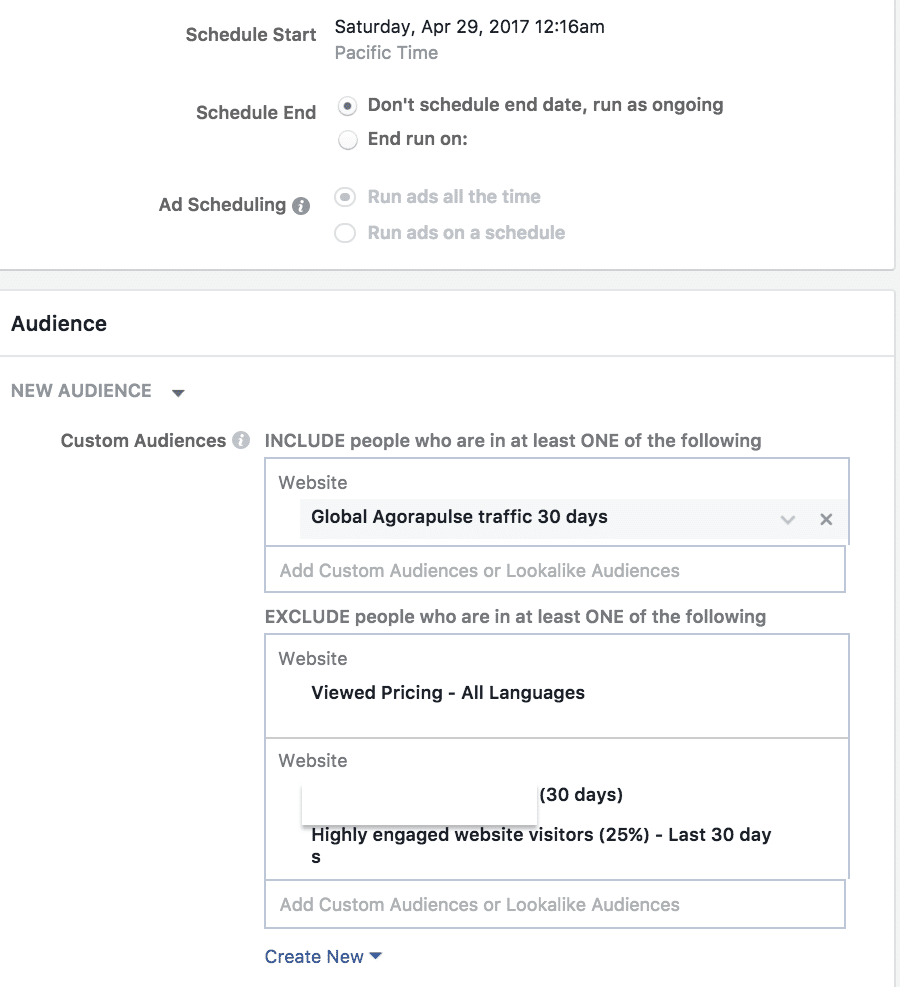Click the exclude Add Custom Audiences field
Viewport: 900px width, 987px height.
(554, 904)
